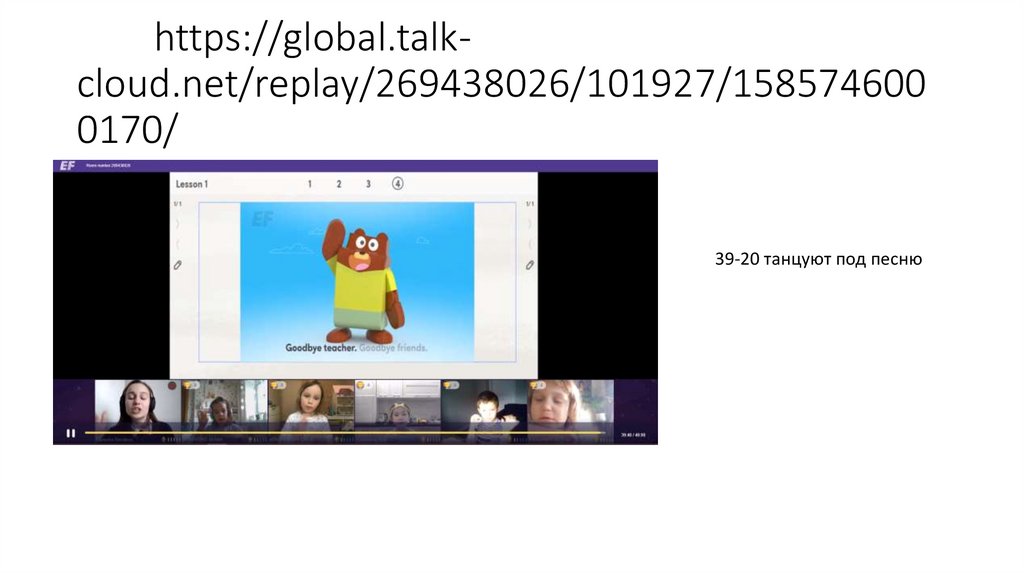This screenshot has height=574, width=1024.
Task: Seek along the yellow replay progress bar
Action: pyautogui.click(x=344, y=432)
